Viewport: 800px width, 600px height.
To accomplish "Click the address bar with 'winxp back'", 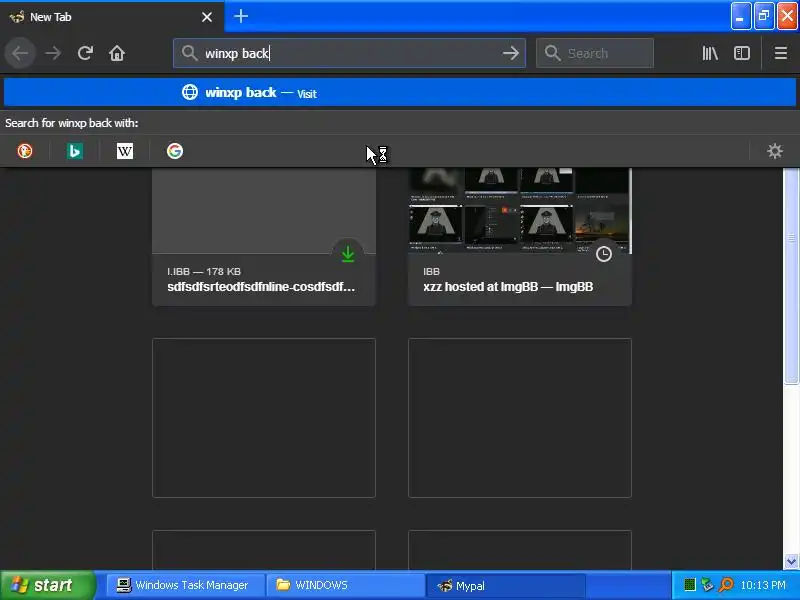I will (349, 53).
